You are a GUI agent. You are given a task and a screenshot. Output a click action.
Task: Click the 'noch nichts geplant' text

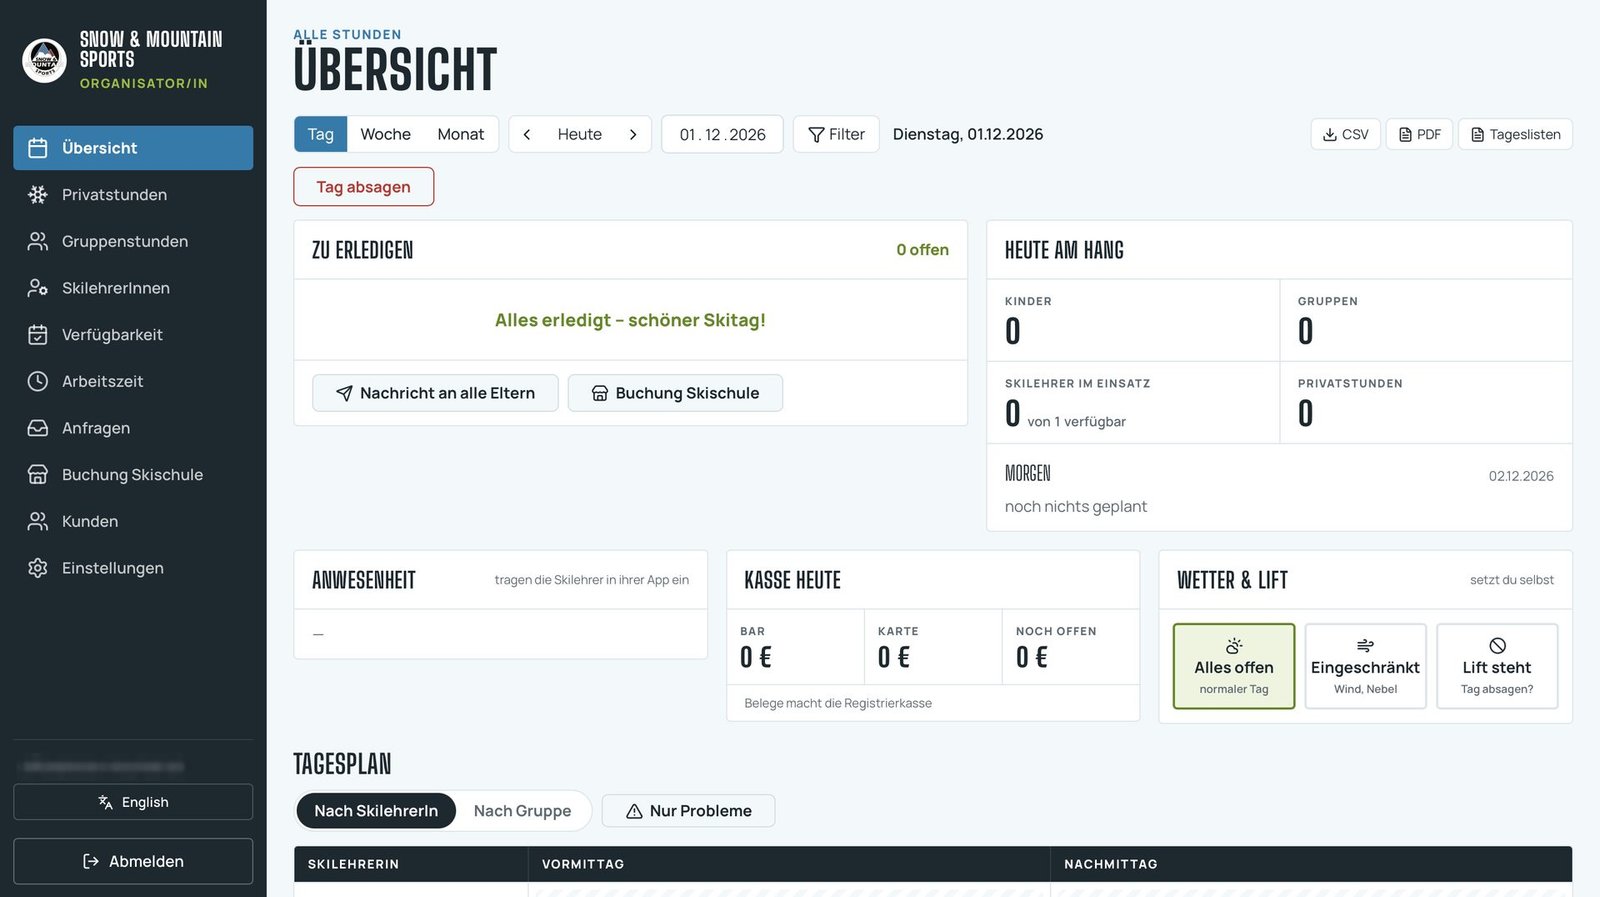(1076, 507)
